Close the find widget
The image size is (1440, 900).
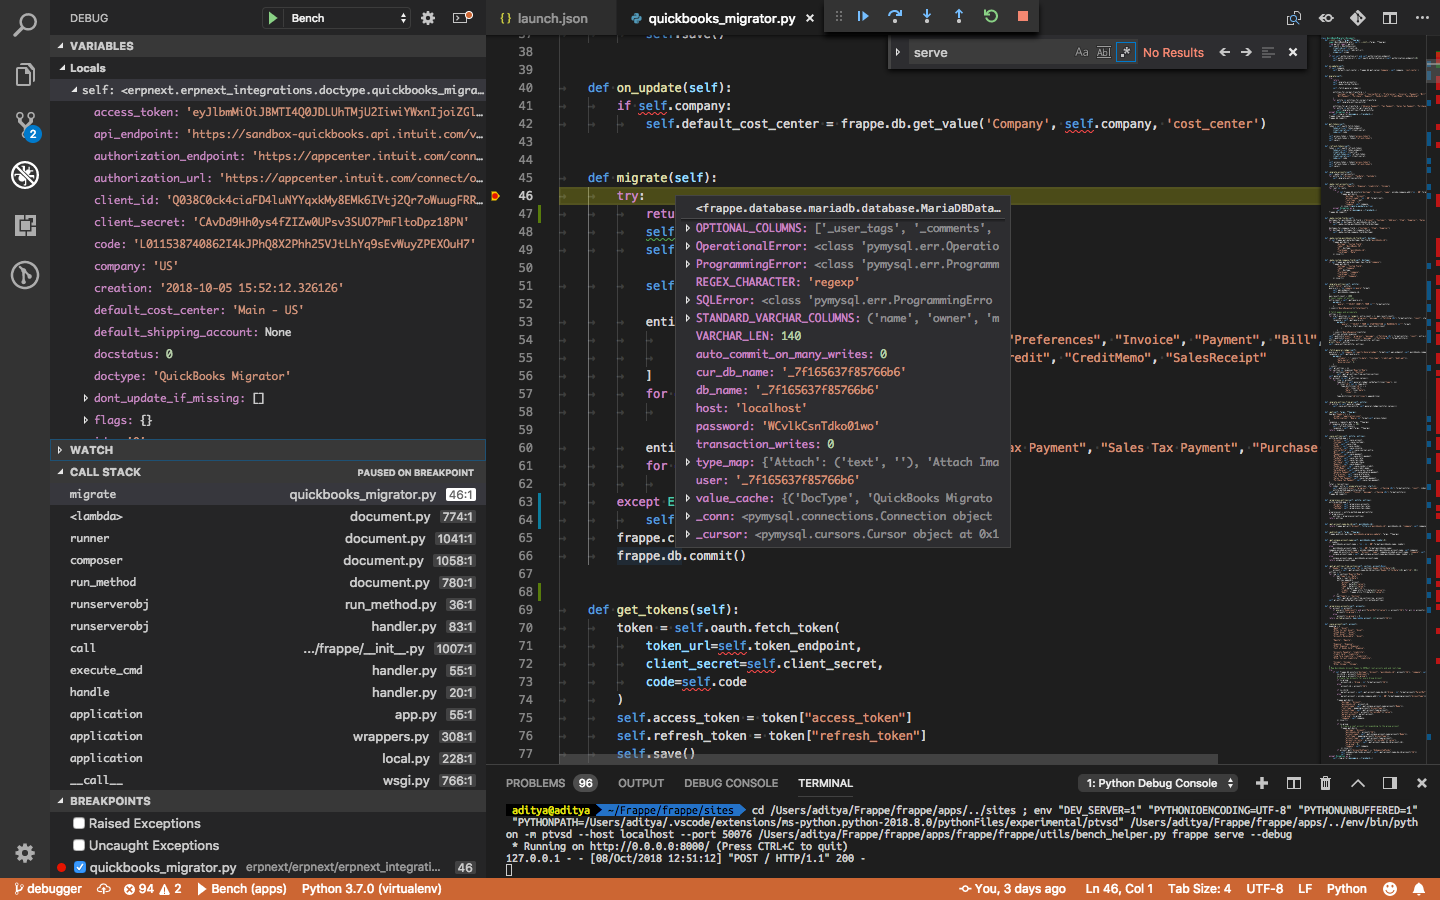(1293, 52)
